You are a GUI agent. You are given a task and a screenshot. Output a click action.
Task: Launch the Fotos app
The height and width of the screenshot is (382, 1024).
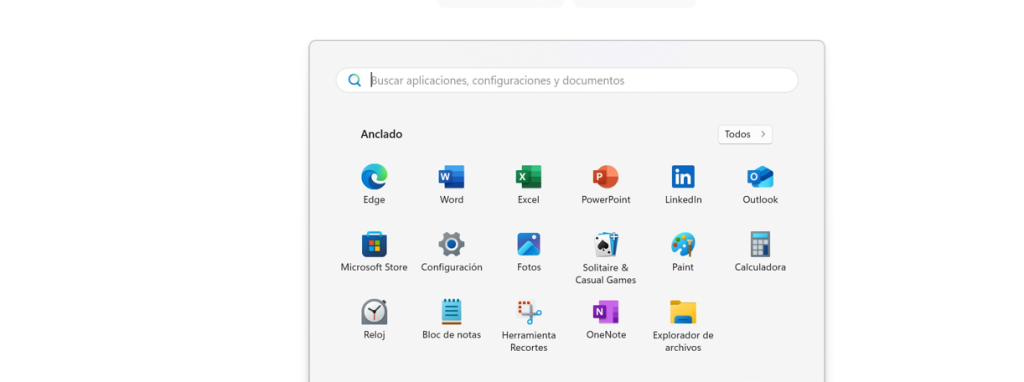[528, 245]
